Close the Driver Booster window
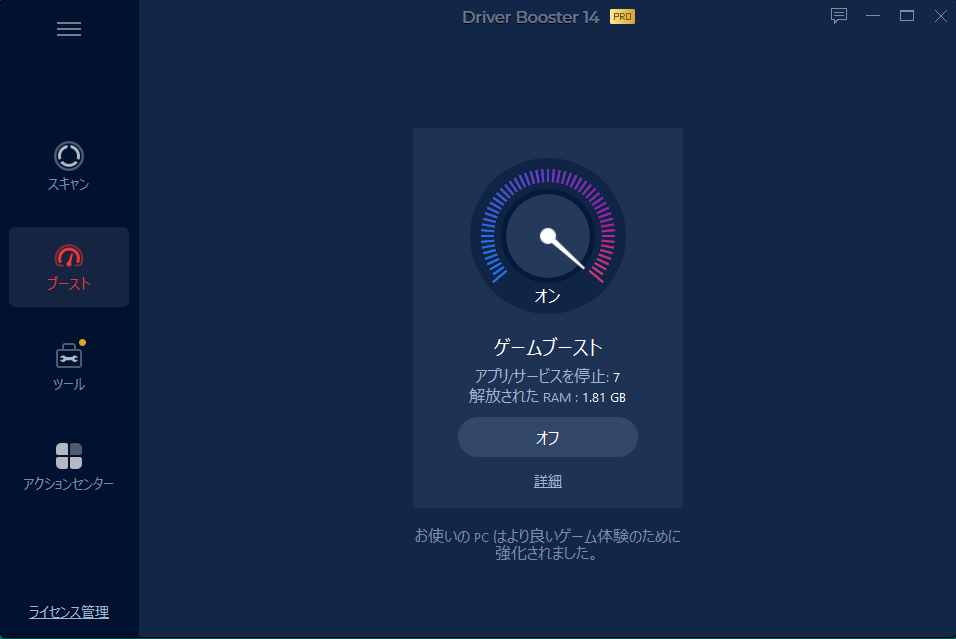956x639 pixels. [941, 16]
